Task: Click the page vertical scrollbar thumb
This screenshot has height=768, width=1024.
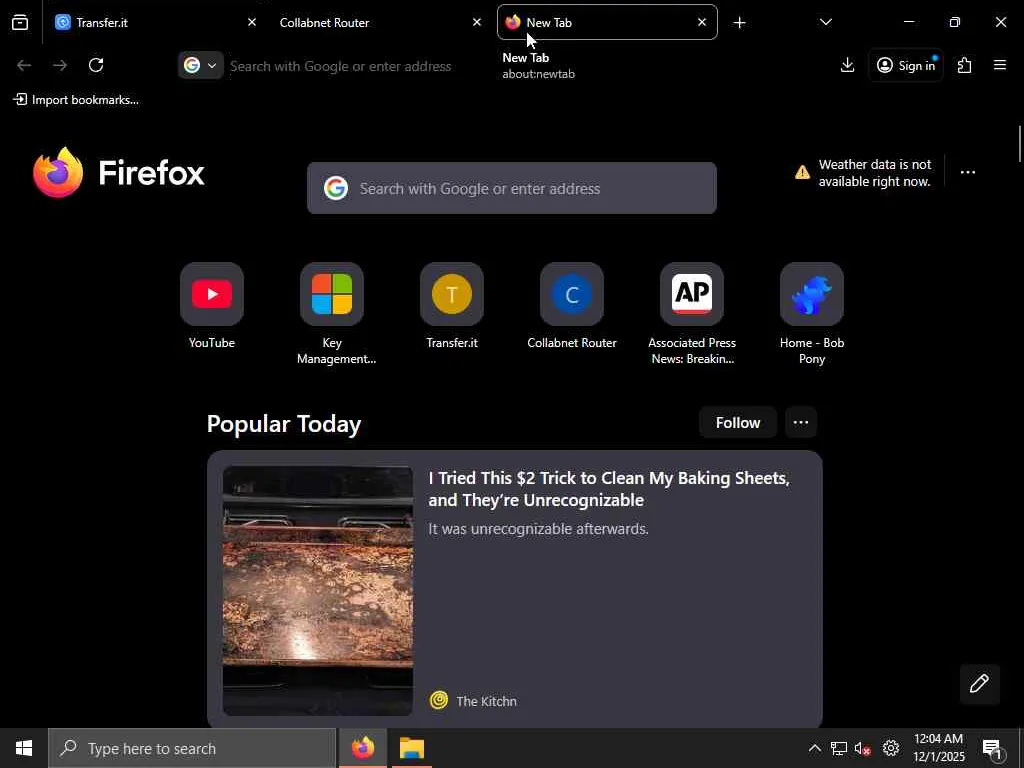Action: click(1019, 144)
